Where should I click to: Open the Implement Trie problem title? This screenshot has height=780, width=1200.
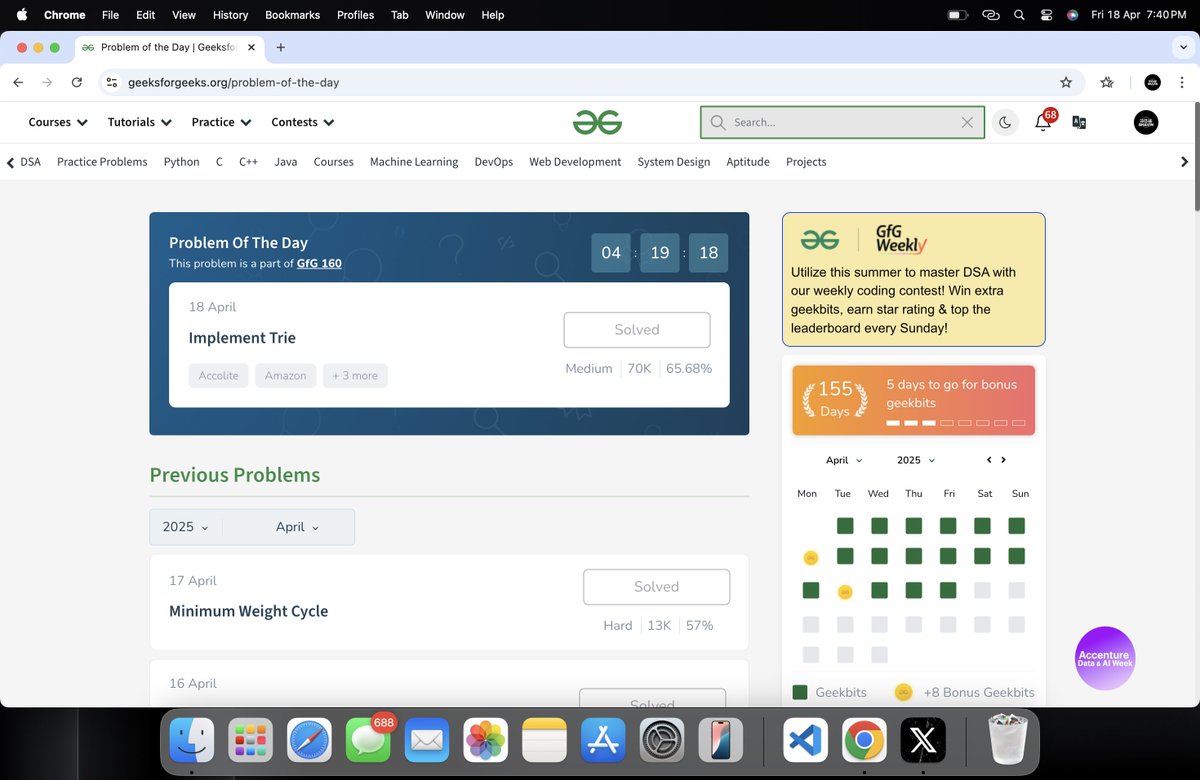(242, 338)
